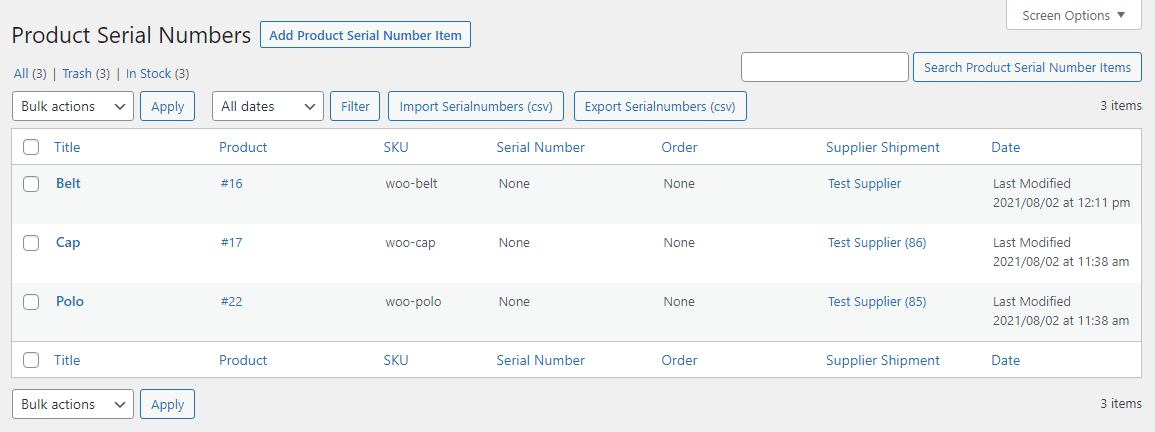
Task: Open the All dates filter dropdown
Action: click(x=268, y=106)
